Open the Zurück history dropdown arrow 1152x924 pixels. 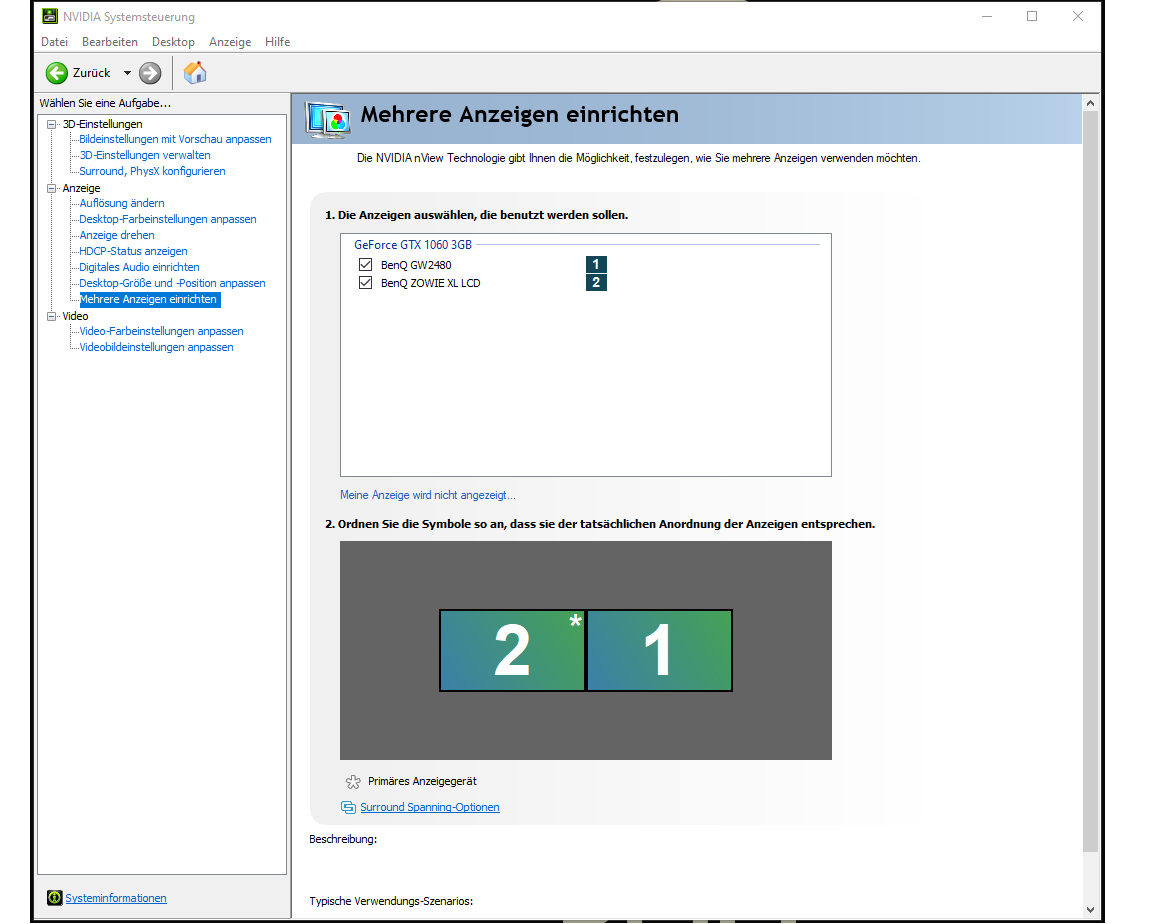tap(127, 73)
